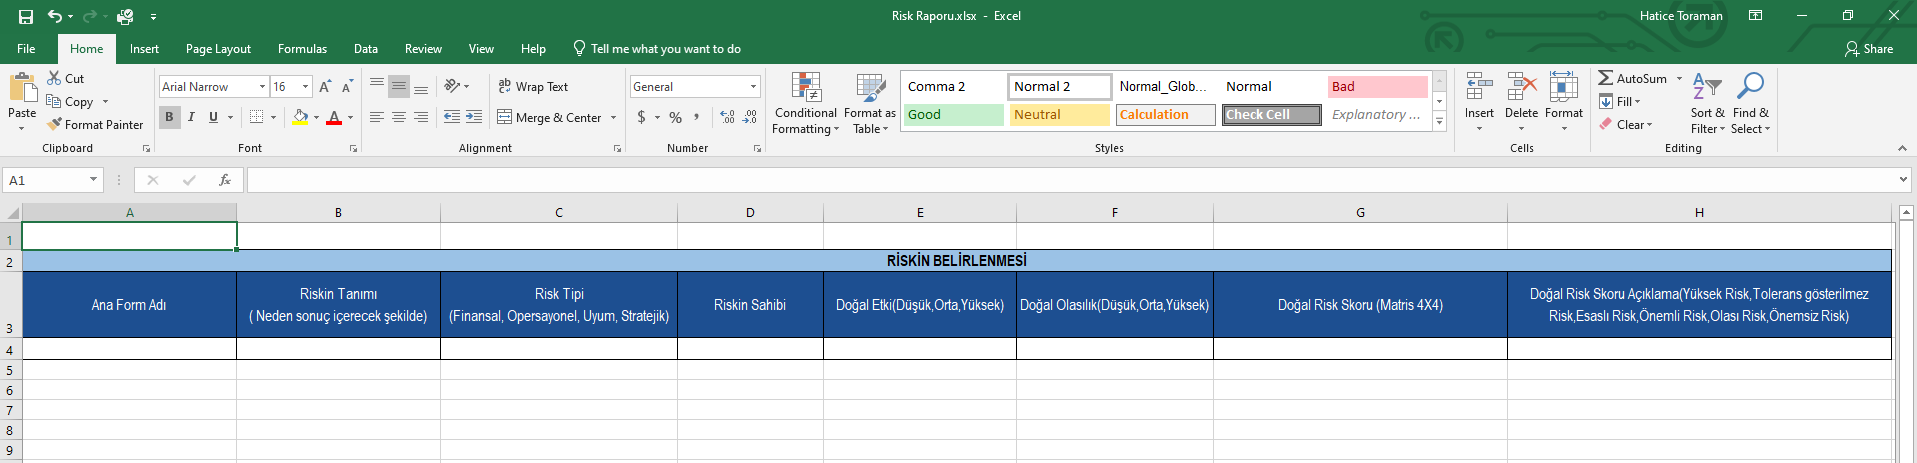
Task: Click the Insert Function fx icon
Action: coord(225,180)
